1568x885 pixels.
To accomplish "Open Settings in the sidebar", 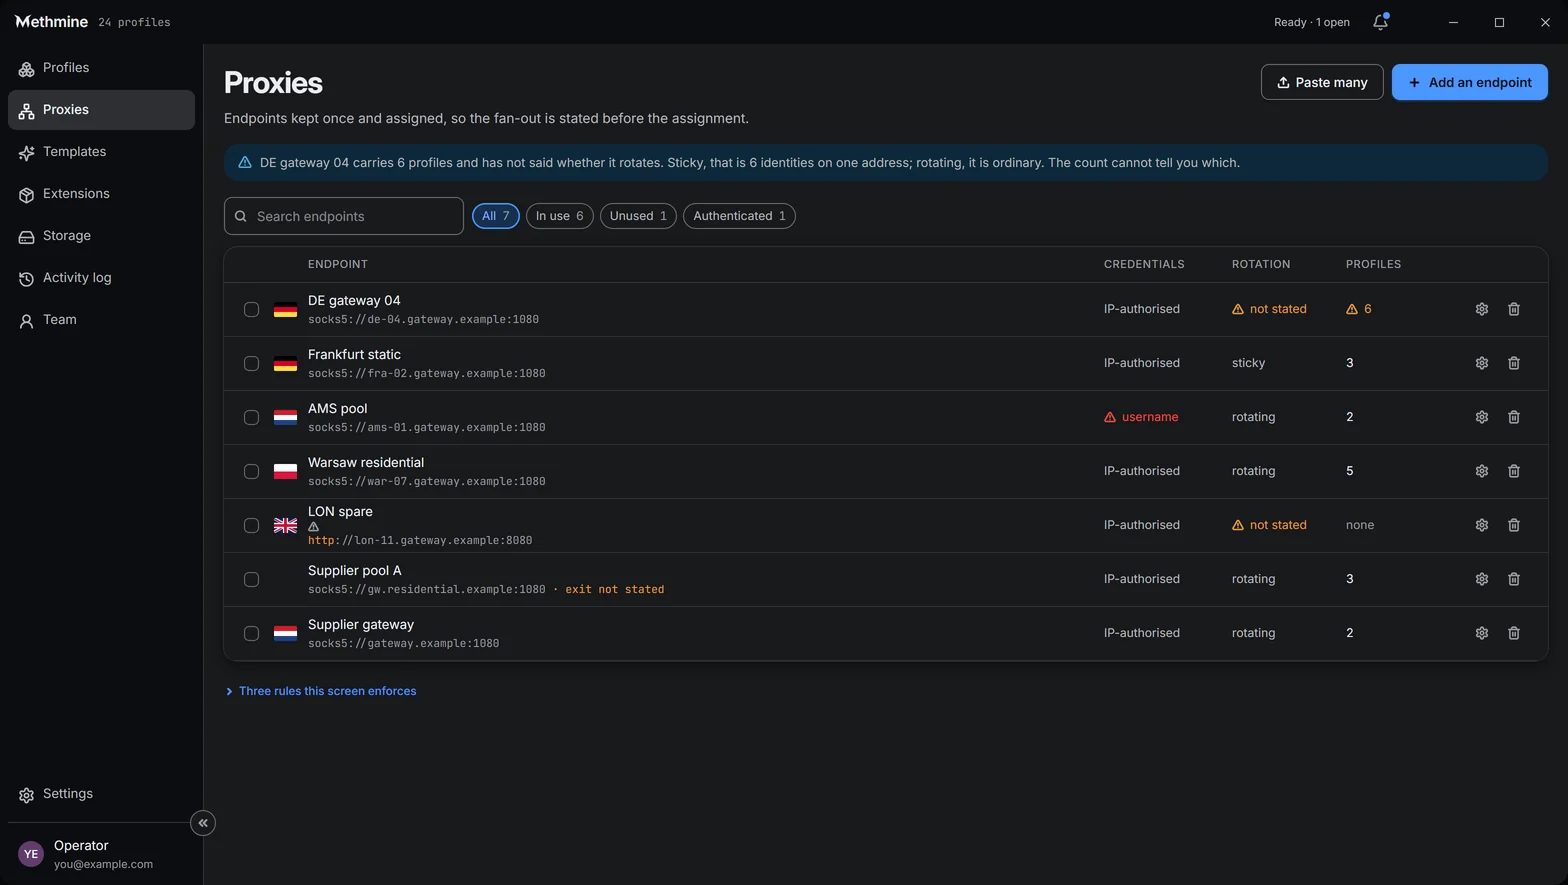I will pos(101,794).
